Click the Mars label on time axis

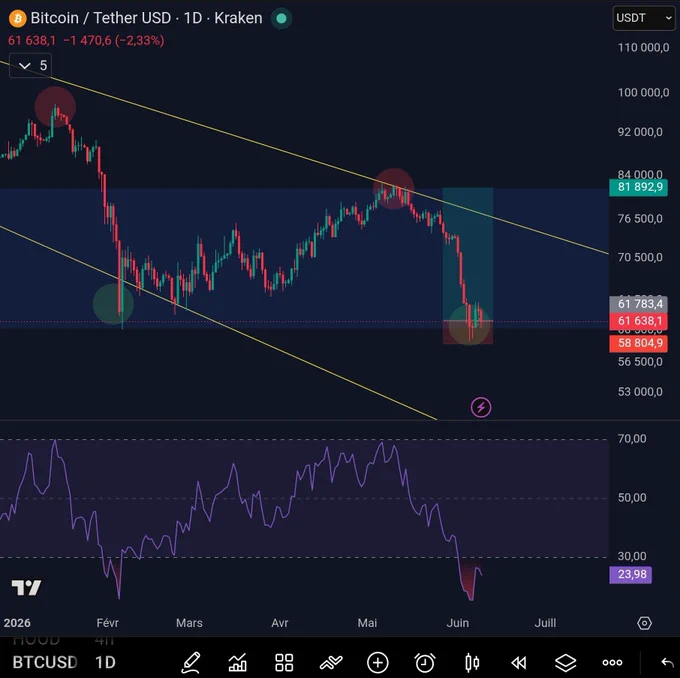pyautogui.click(x=189, y=623)
